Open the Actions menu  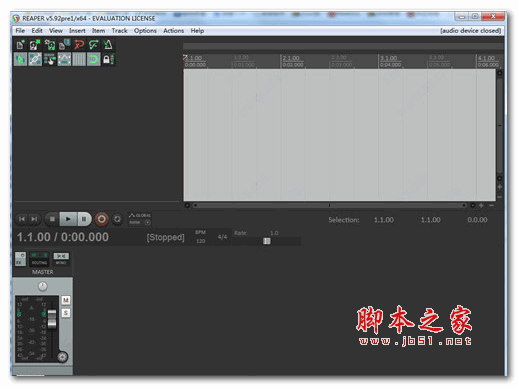[x=173, y=31]
